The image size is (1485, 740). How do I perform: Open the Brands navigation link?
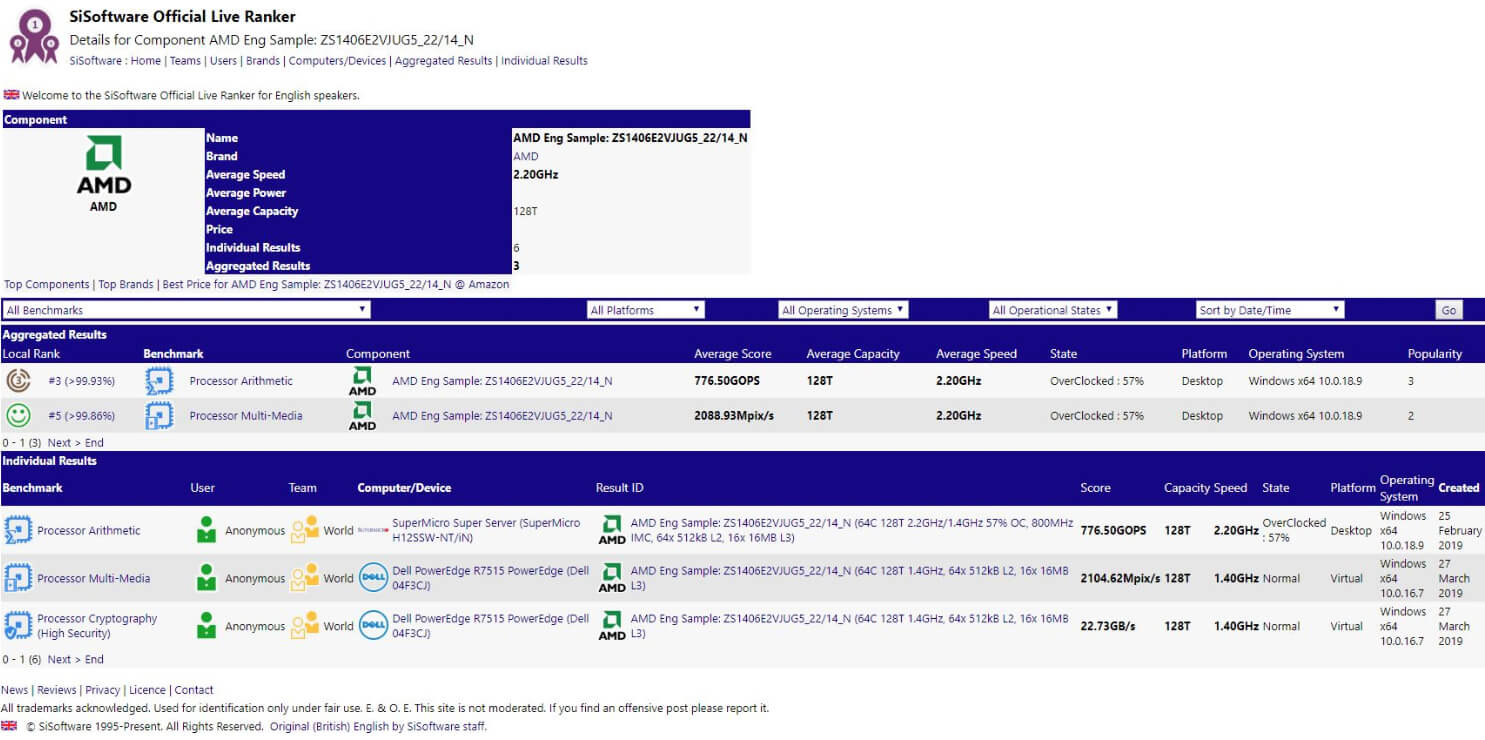pyautogui.click(x=263, y=61)
